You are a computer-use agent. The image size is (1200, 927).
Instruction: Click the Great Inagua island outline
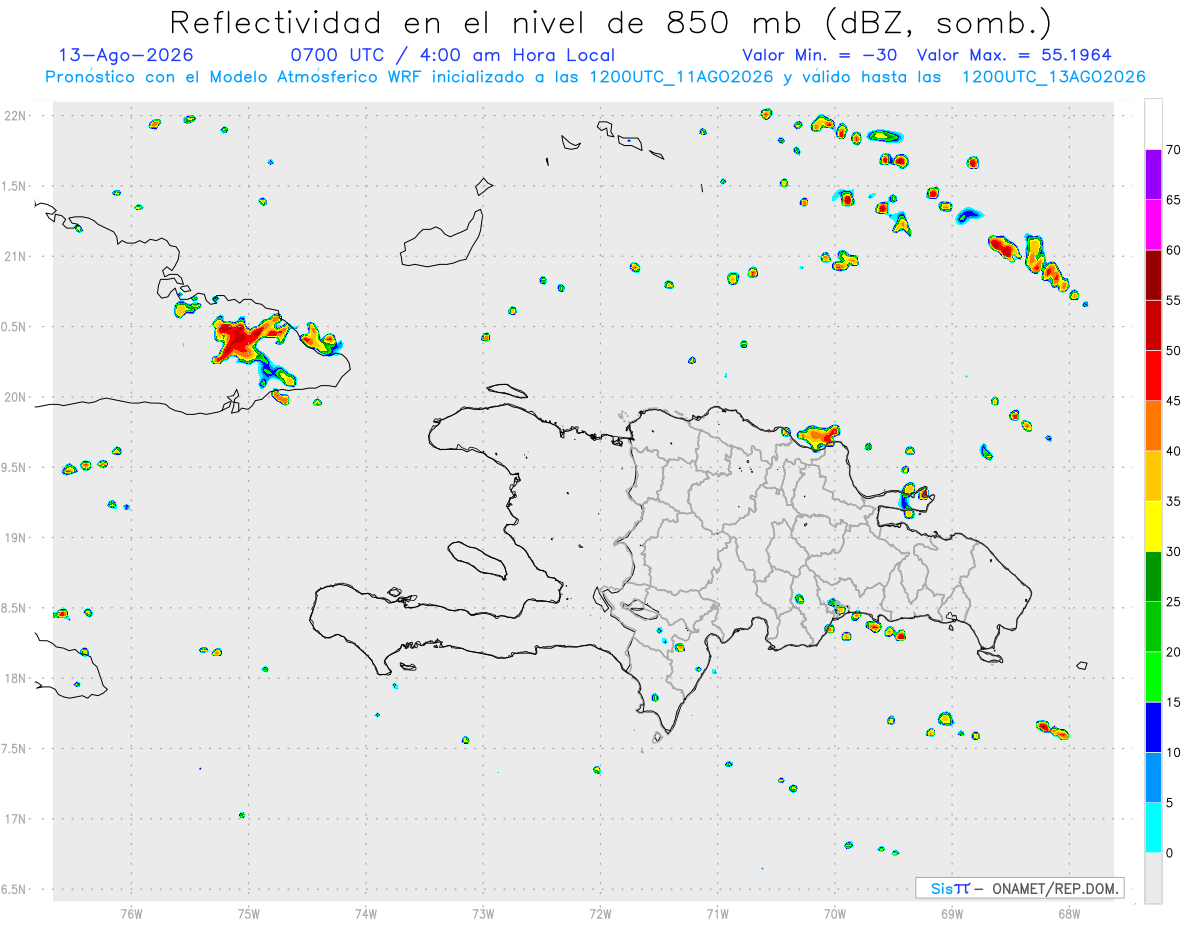442,237
